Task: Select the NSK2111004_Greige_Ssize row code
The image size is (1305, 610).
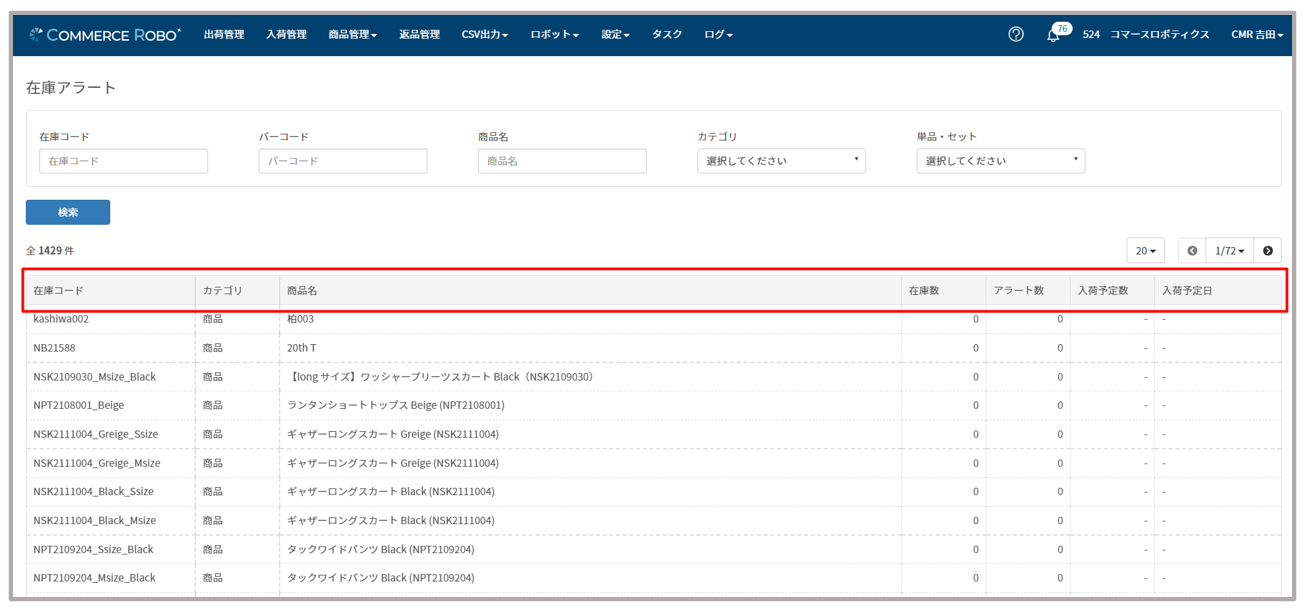Action: [x=96, y=434]
